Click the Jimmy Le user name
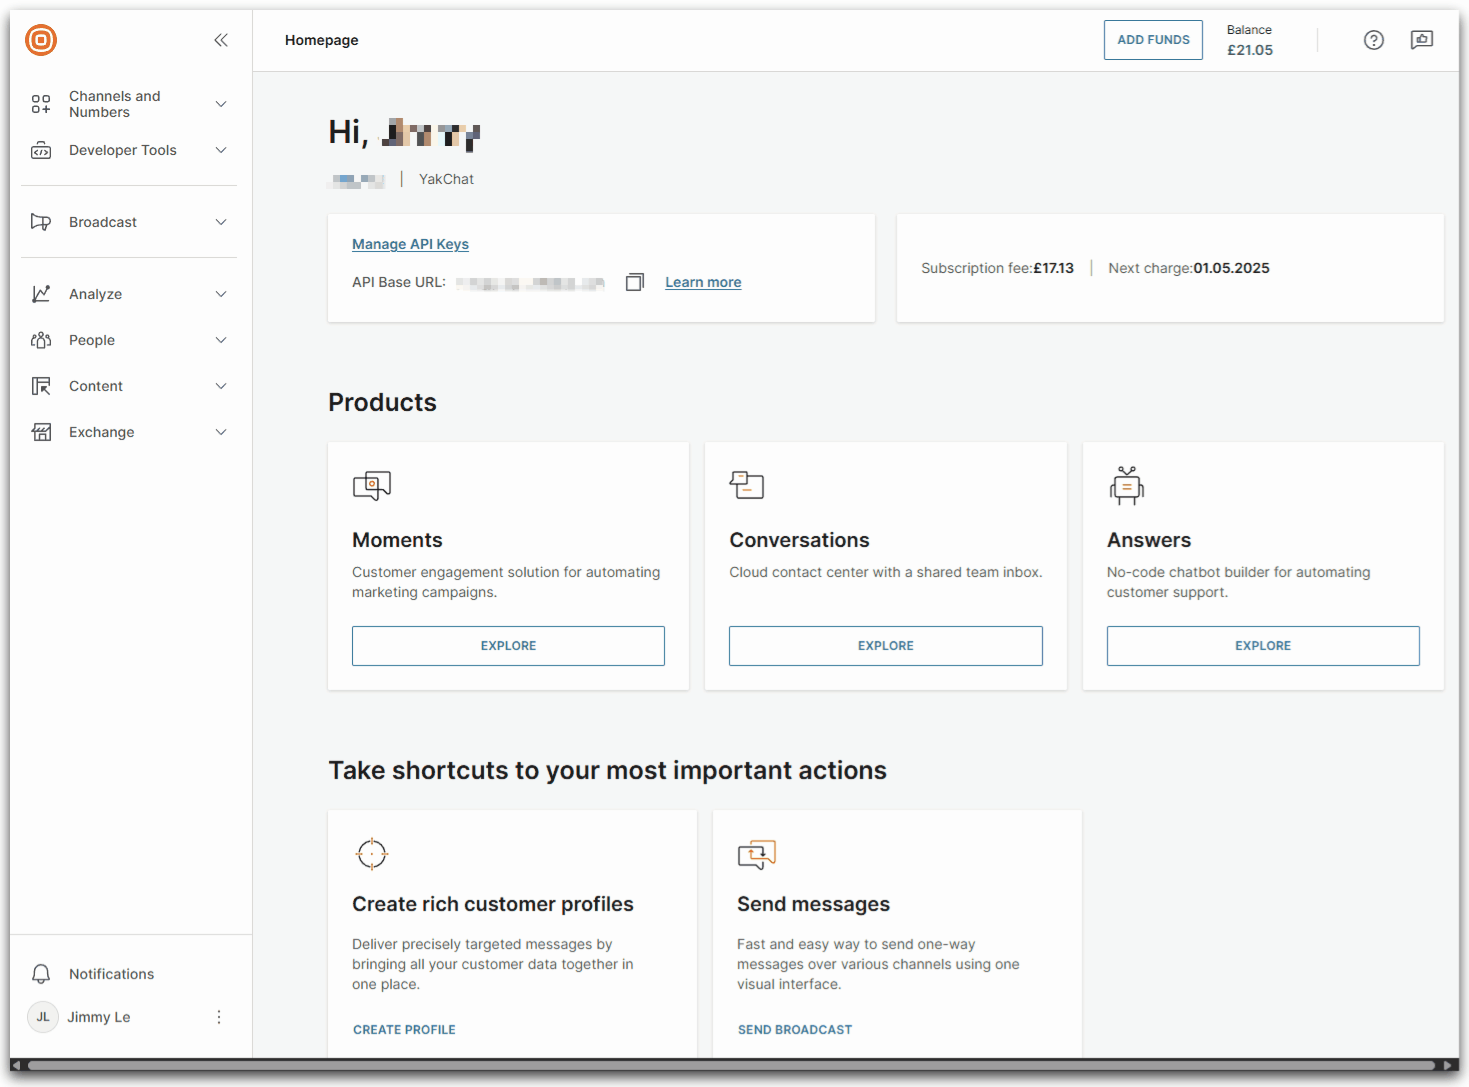1469x1087 pixels. 99,1017
